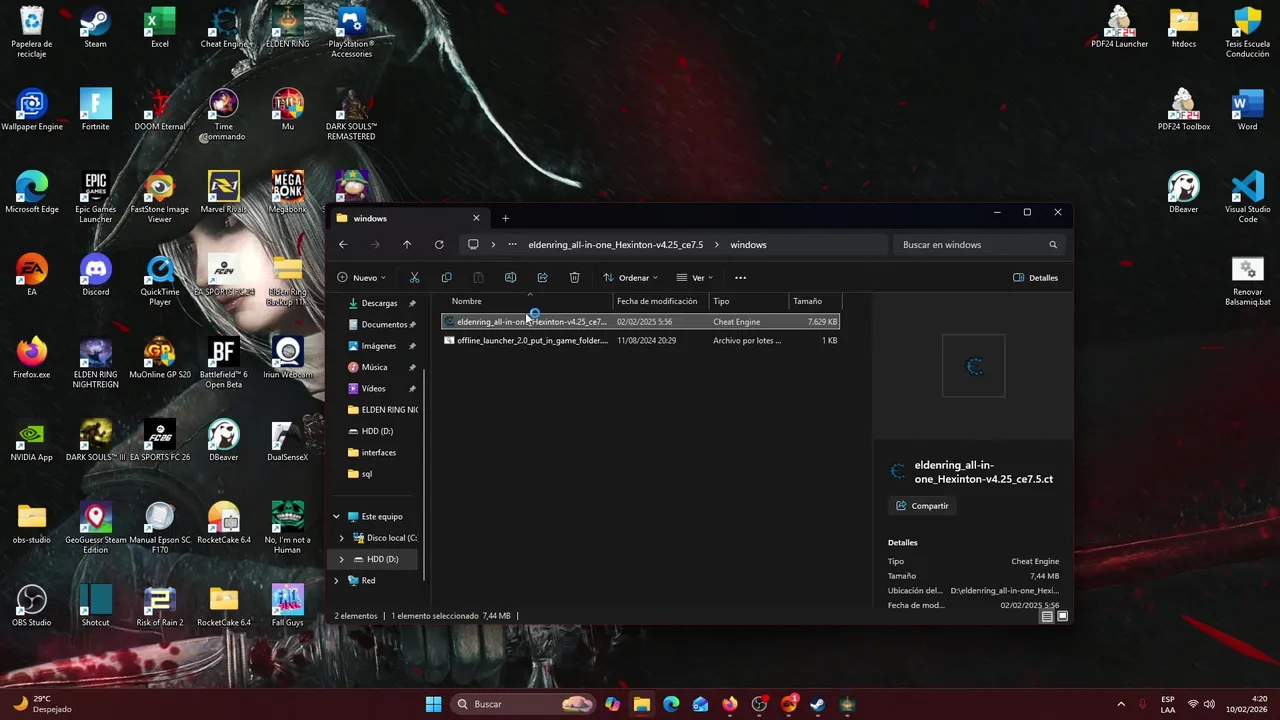Launch the NVIDIA App shortcut
Image resolution: width=1280 pixels, height=720 pixels.
[31, 441]
